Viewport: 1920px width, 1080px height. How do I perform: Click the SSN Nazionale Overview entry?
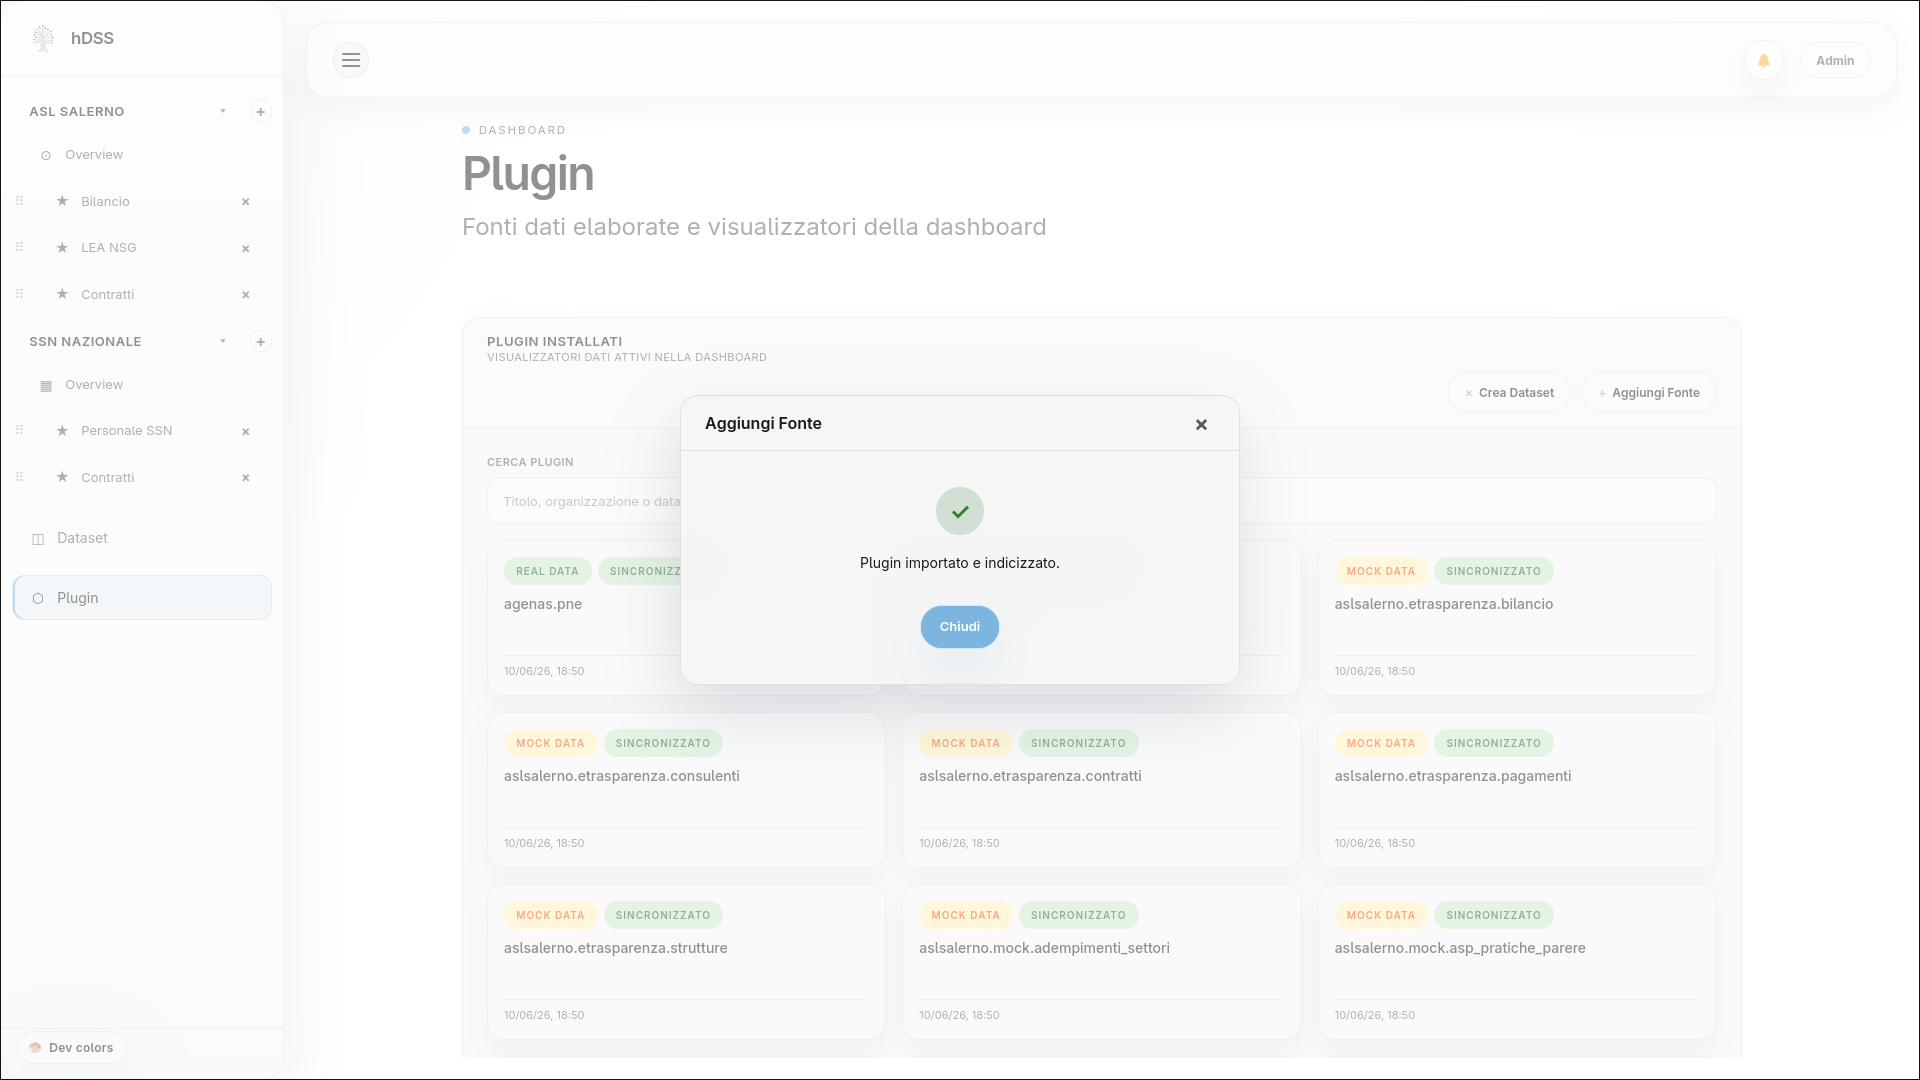(94, 385)
